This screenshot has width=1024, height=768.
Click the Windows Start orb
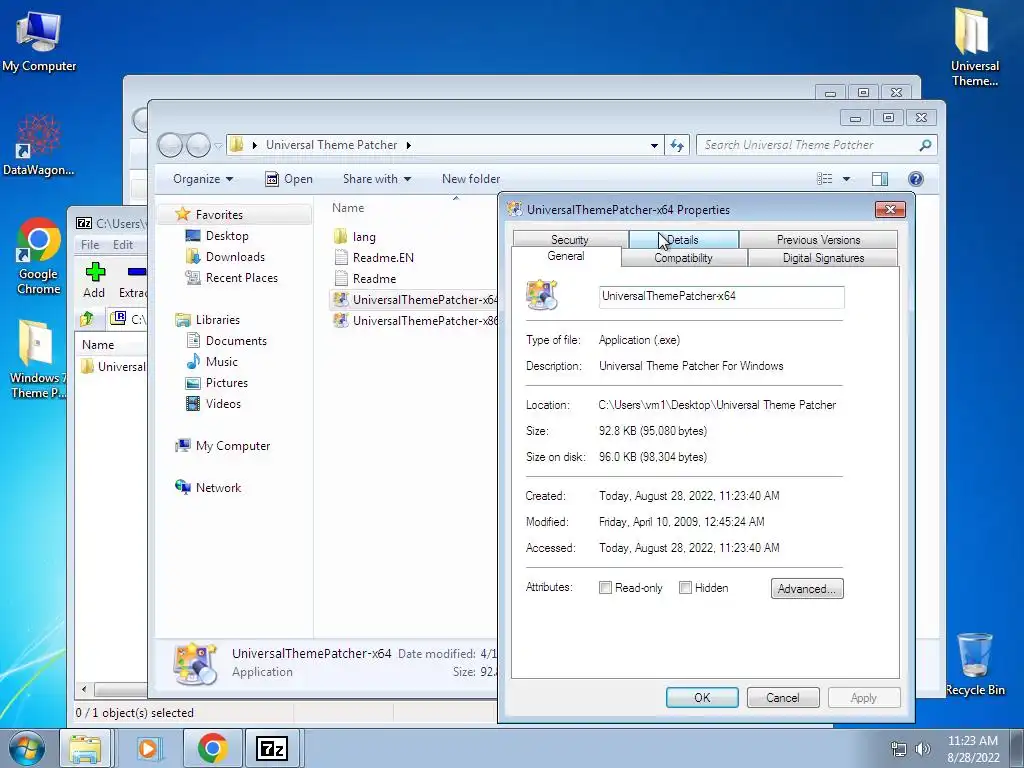pos(26,748)
